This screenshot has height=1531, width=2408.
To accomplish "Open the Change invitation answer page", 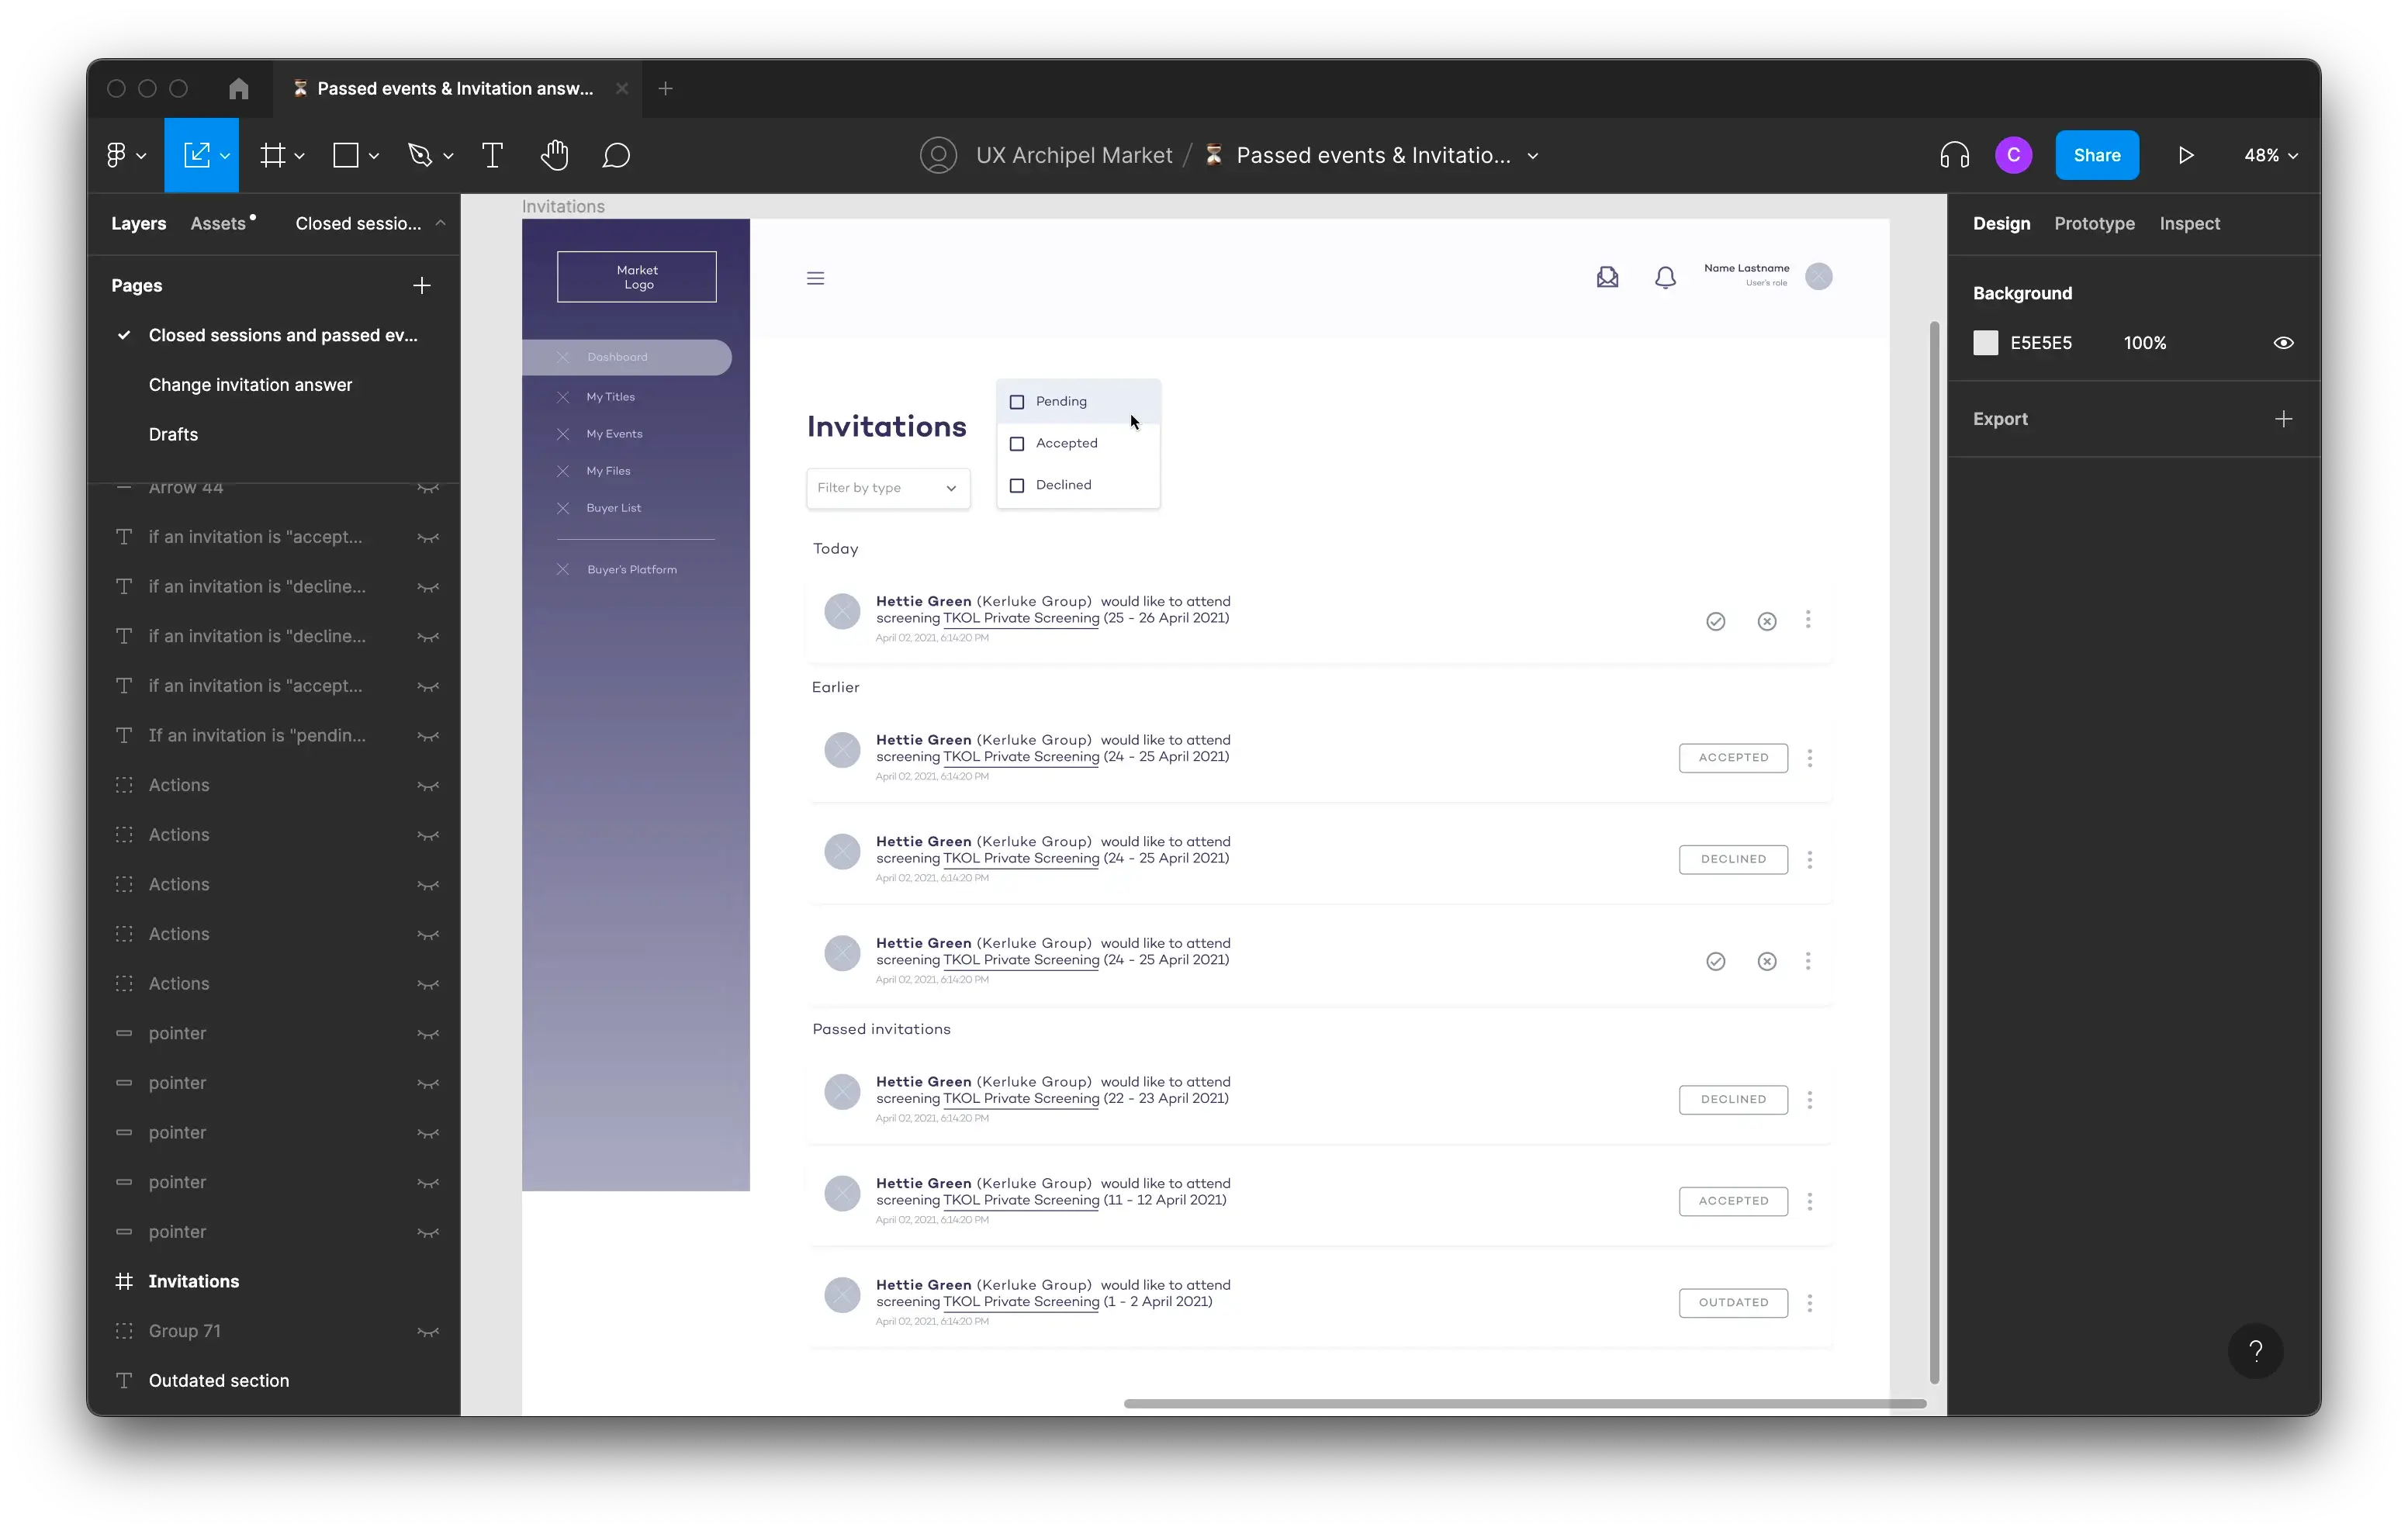I will [x=250, y=385].
